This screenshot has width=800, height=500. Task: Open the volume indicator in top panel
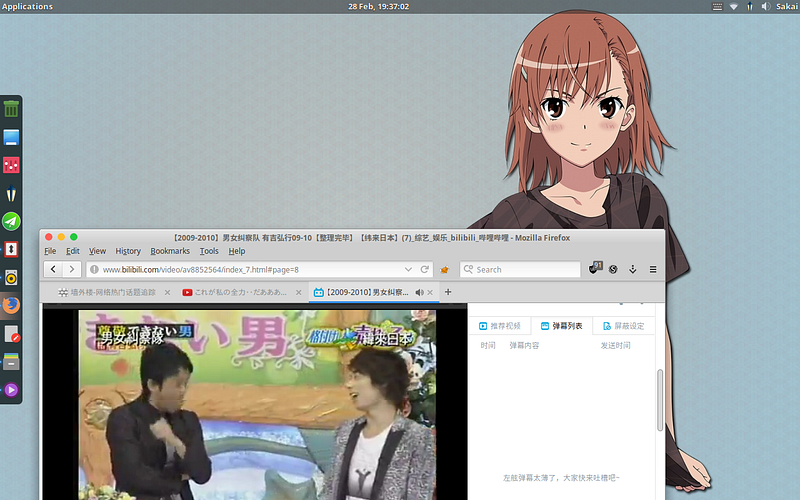tap(765, 7)
